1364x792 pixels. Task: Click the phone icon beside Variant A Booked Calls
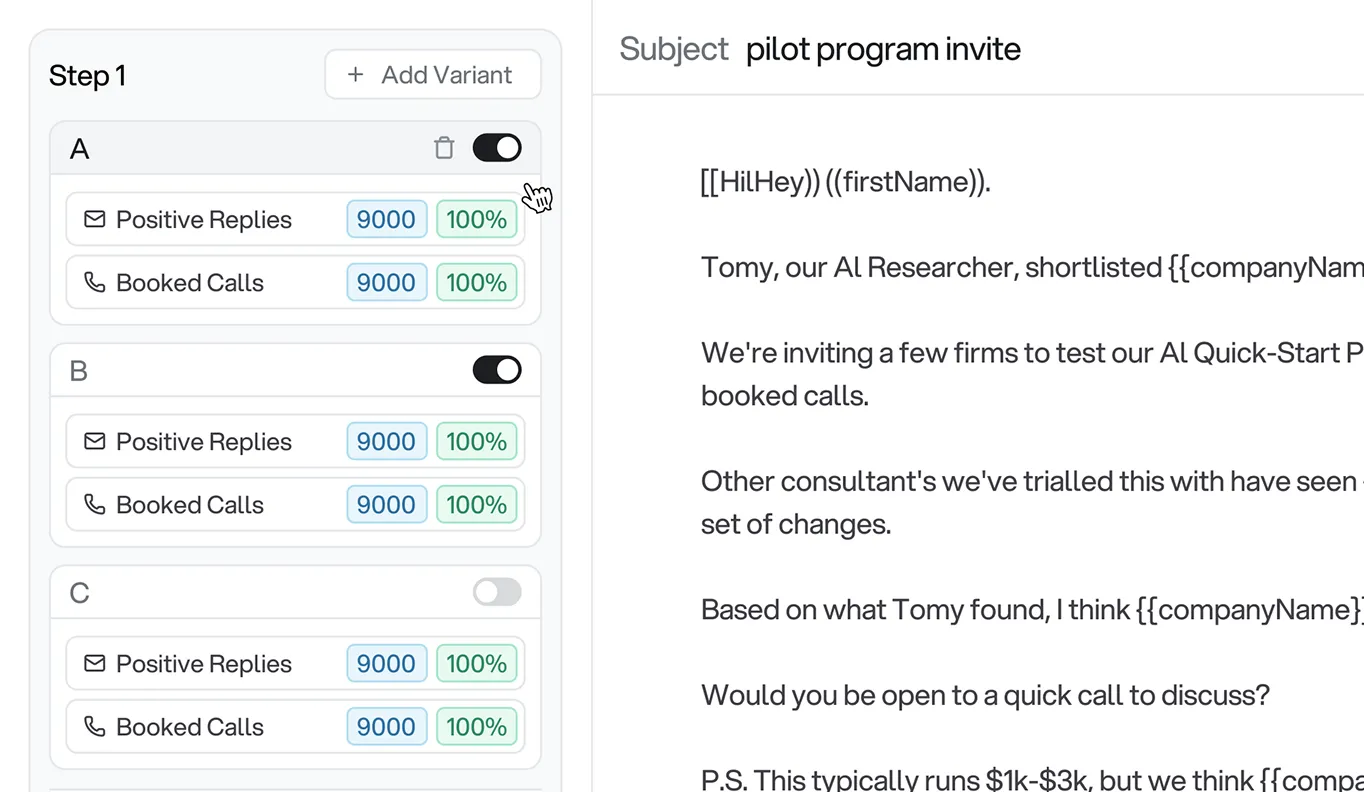point(93,282)
